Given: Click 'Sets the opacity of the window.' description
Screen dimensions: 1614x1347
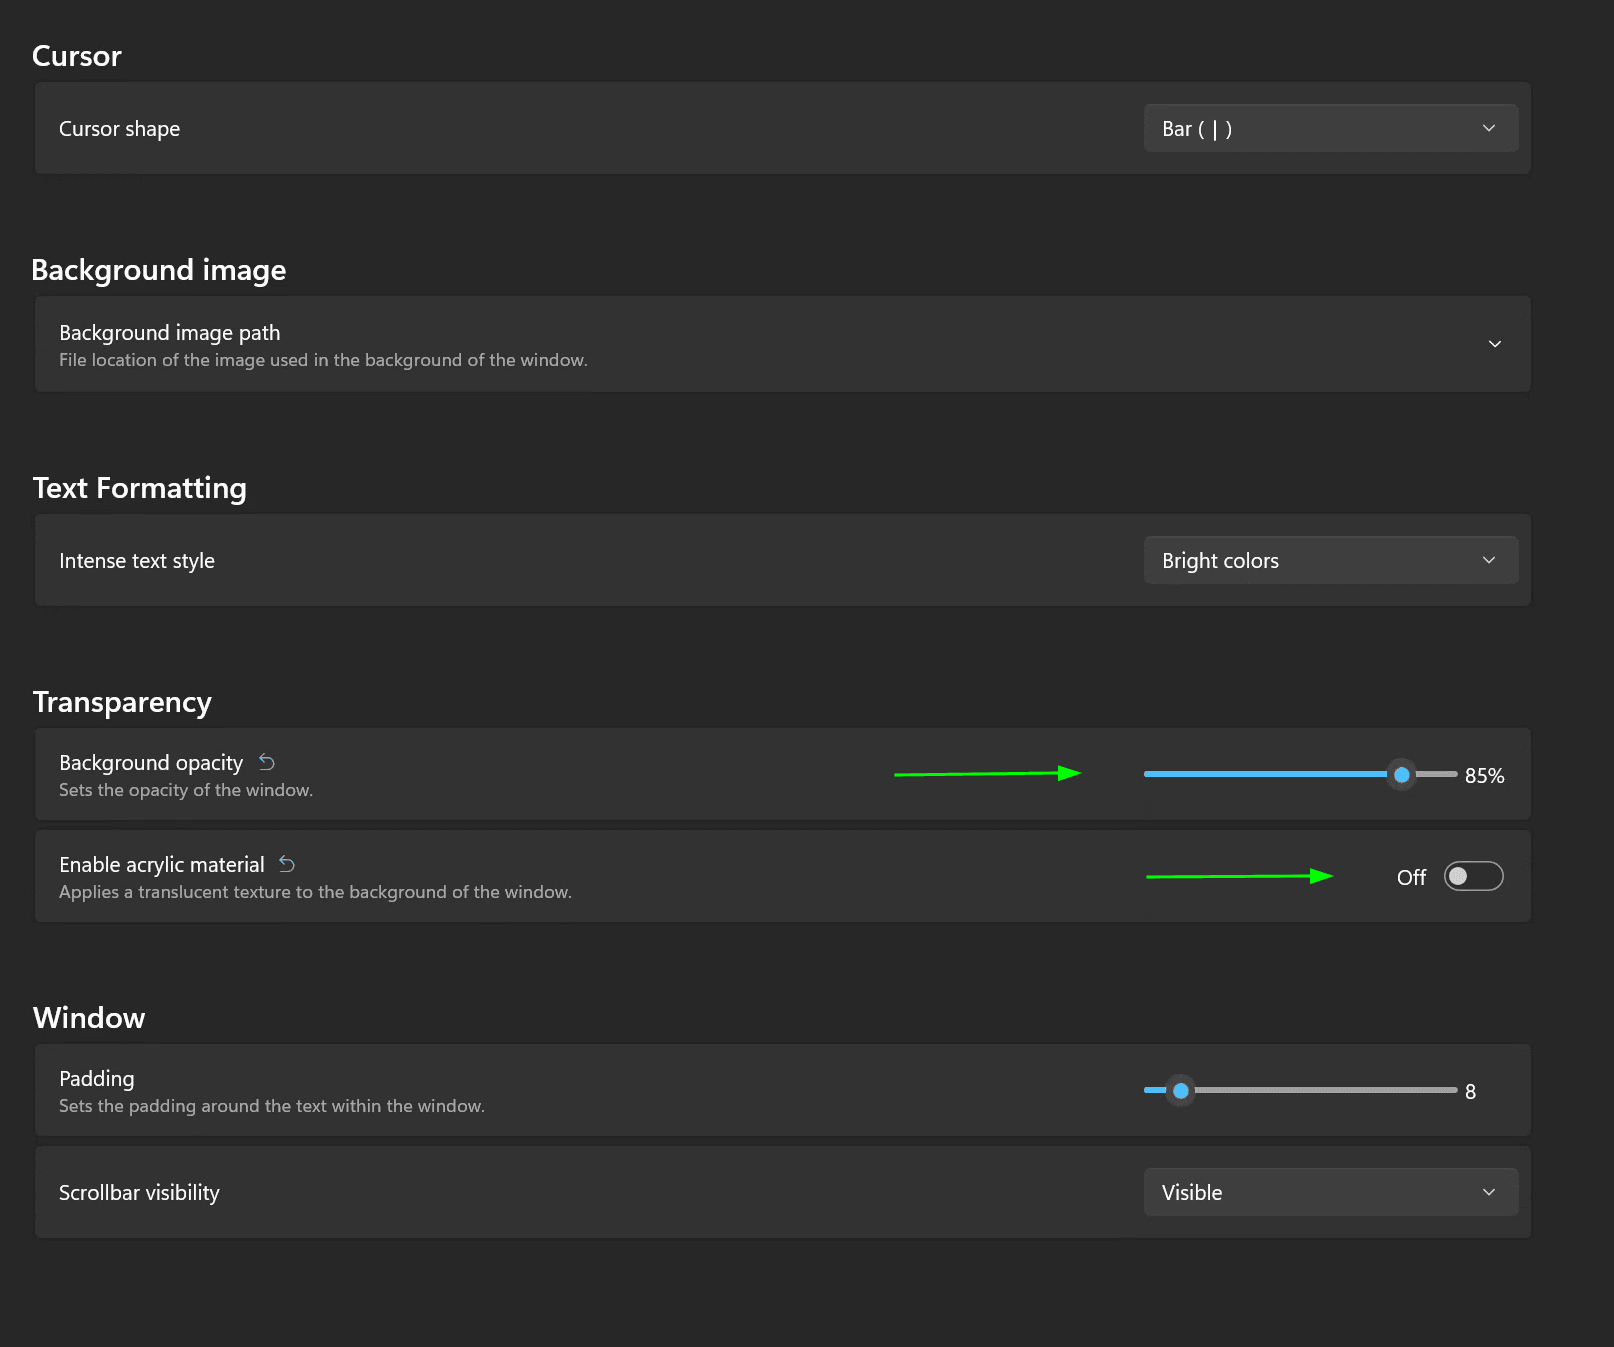Looking at the screenshot, I should [186, 790].
